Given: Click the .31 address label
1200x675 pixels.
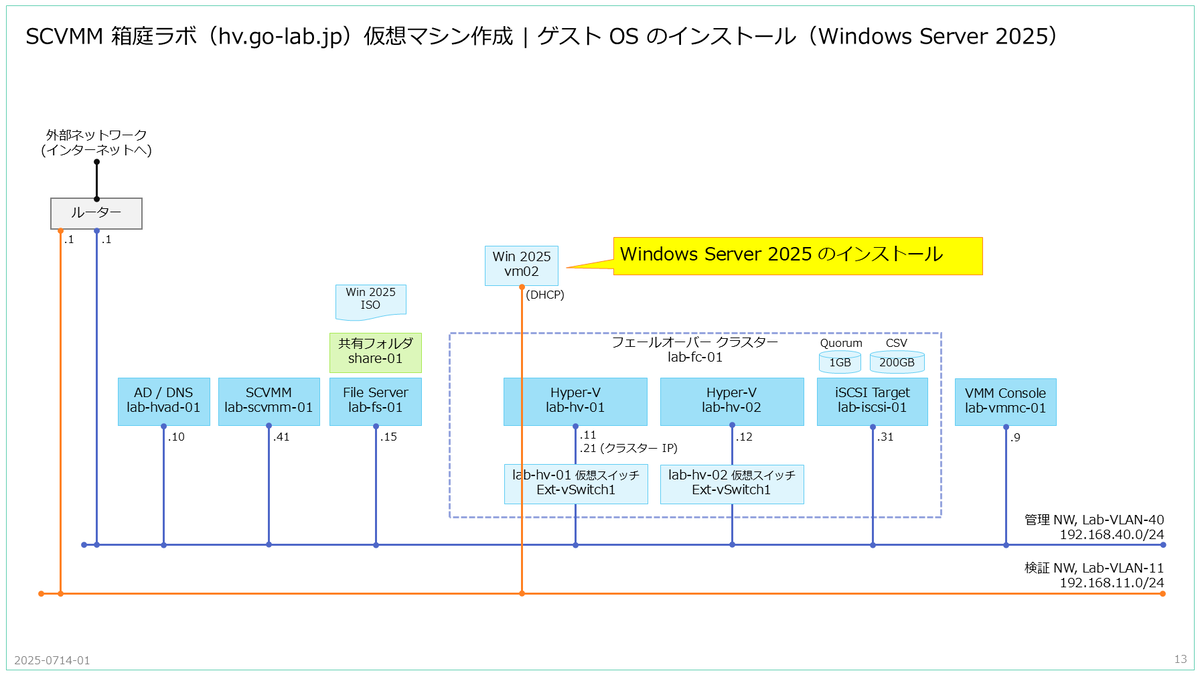Looking at the screenshot, I should [x=886, y=436].
